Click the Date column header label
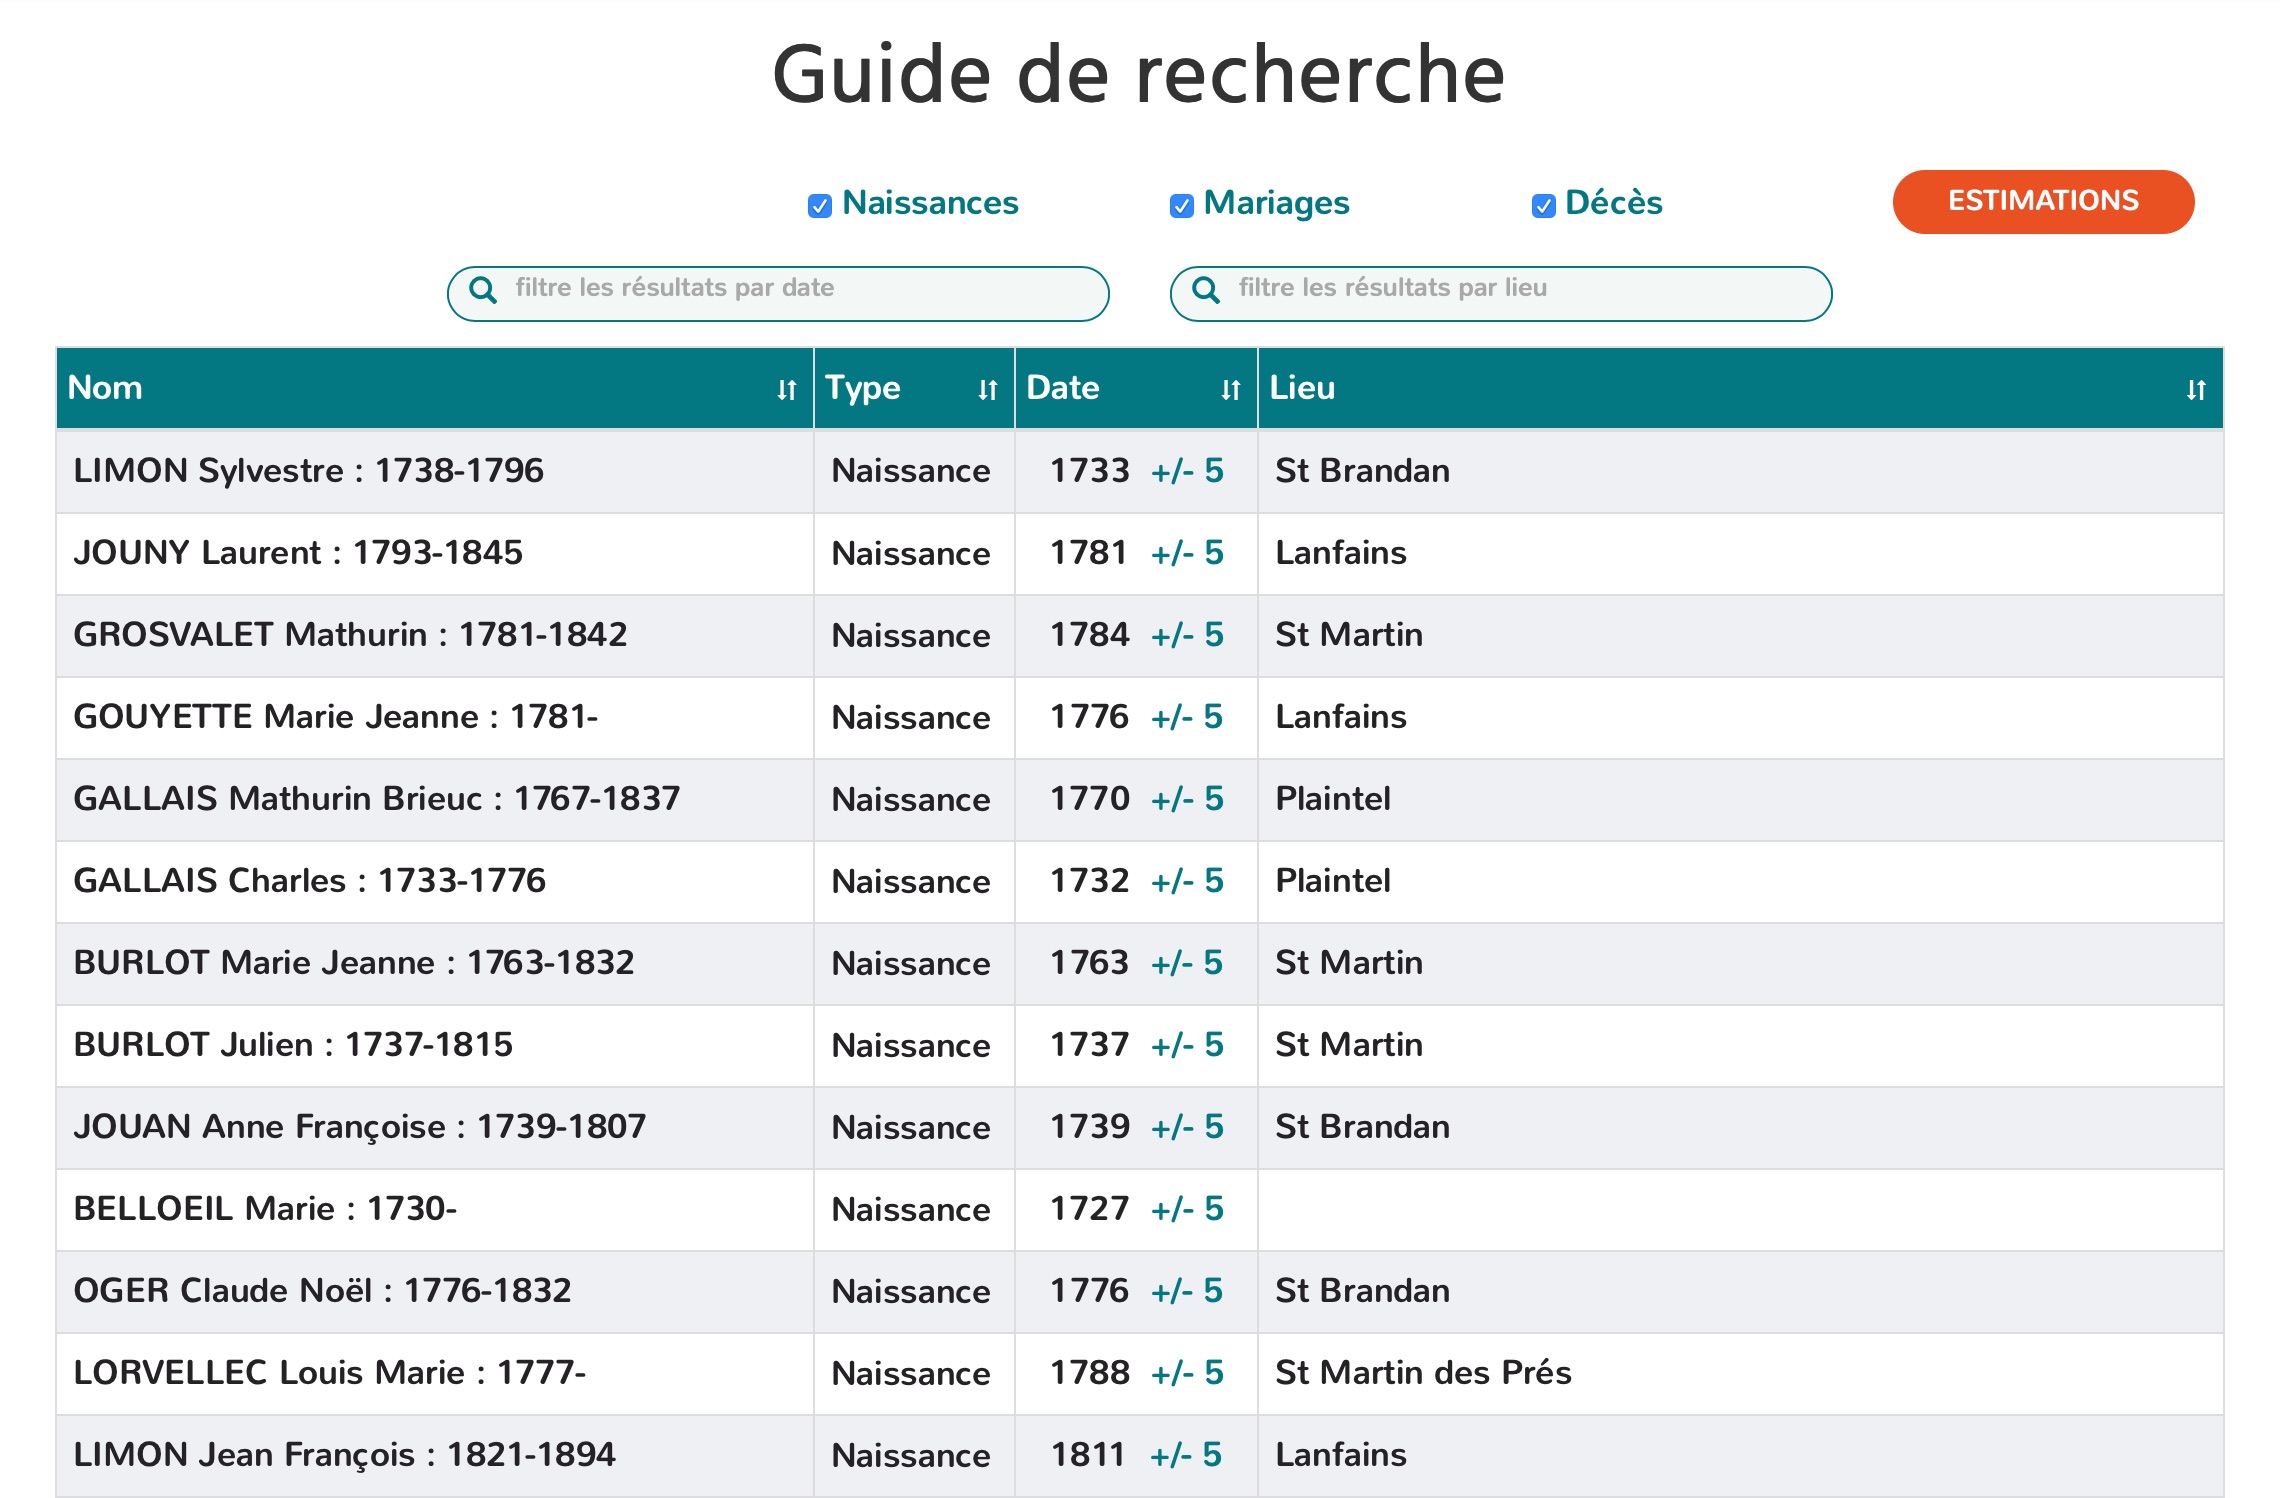Screen dimensions: 2280x1498 pos(1063,388)
